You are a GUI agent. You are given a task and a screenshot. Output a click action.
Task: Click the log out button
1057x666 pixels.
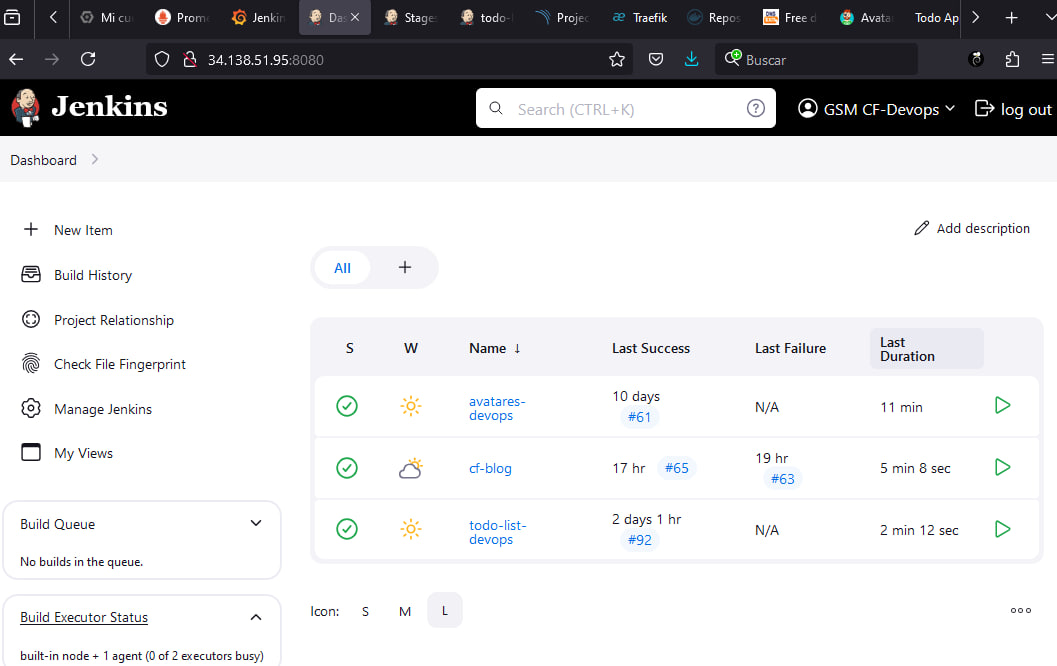coord(1013,109)
